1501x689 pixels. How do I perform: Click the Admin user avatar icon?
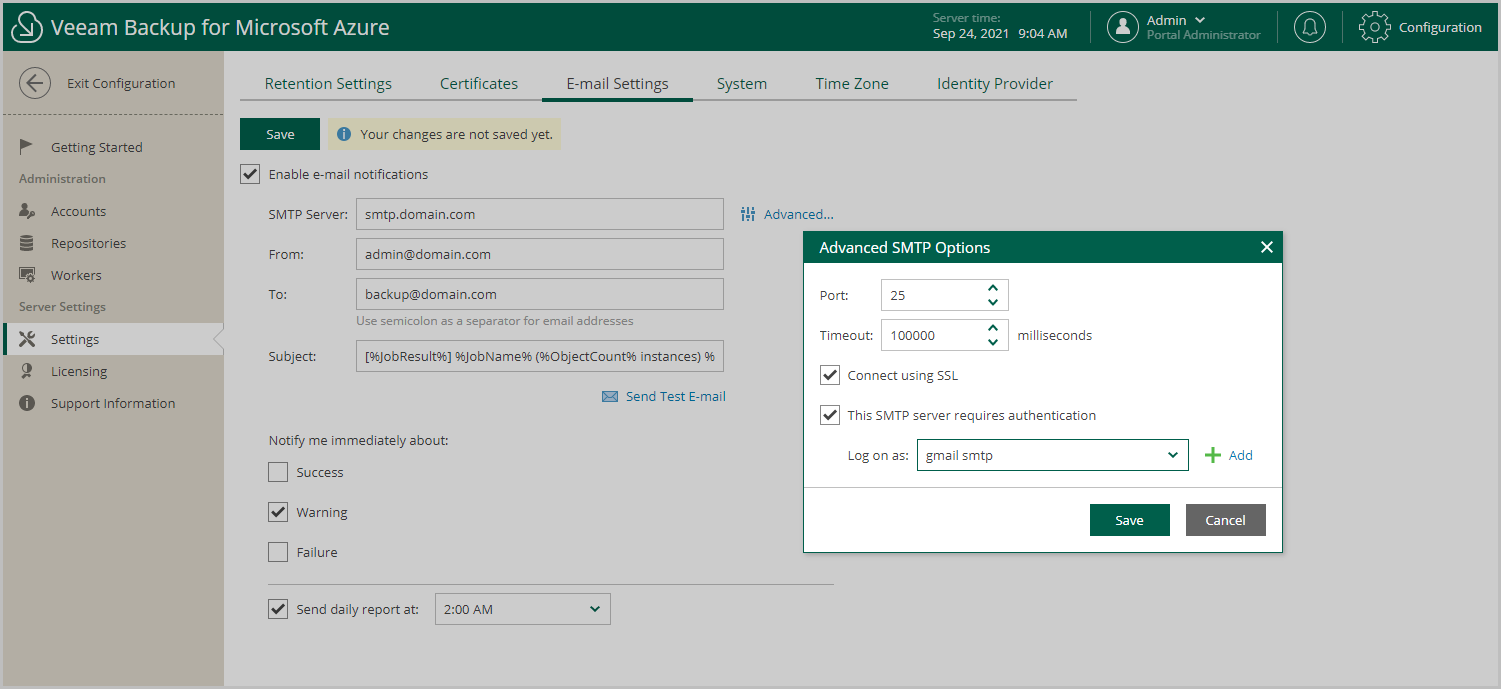pos(1123,27)
